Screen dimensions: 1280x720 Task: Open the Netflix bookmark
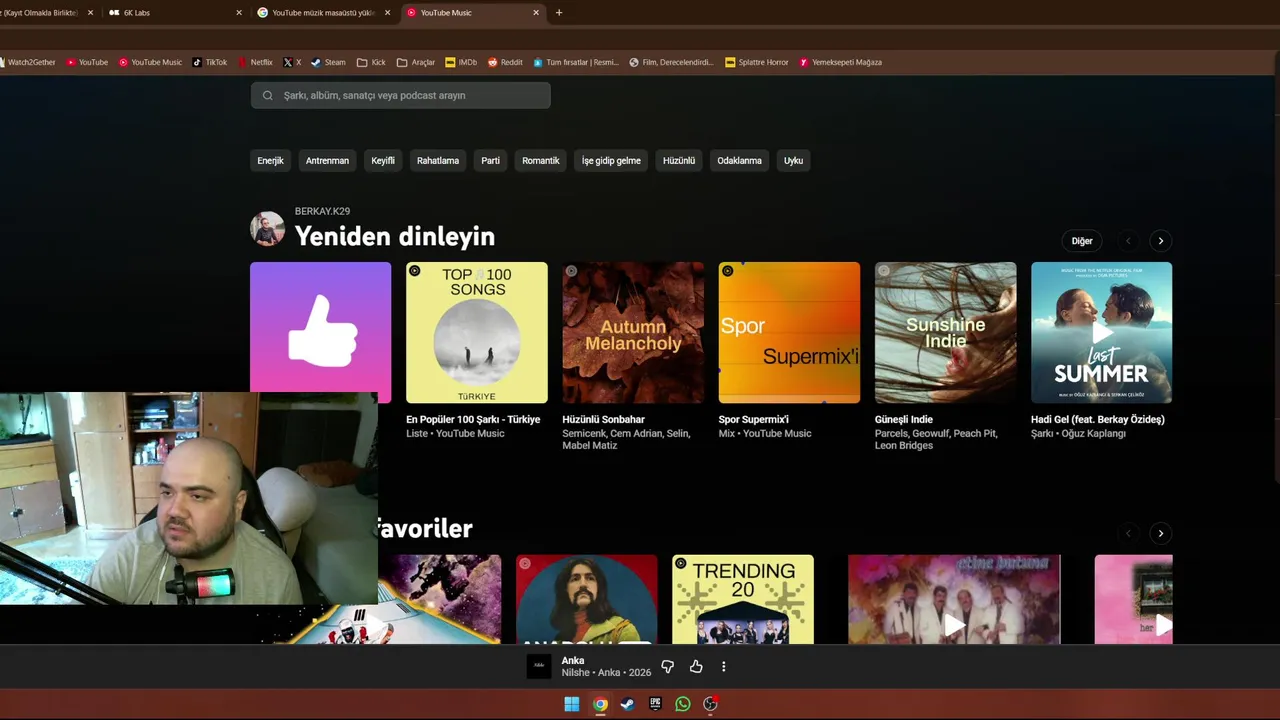click(255, 62)
